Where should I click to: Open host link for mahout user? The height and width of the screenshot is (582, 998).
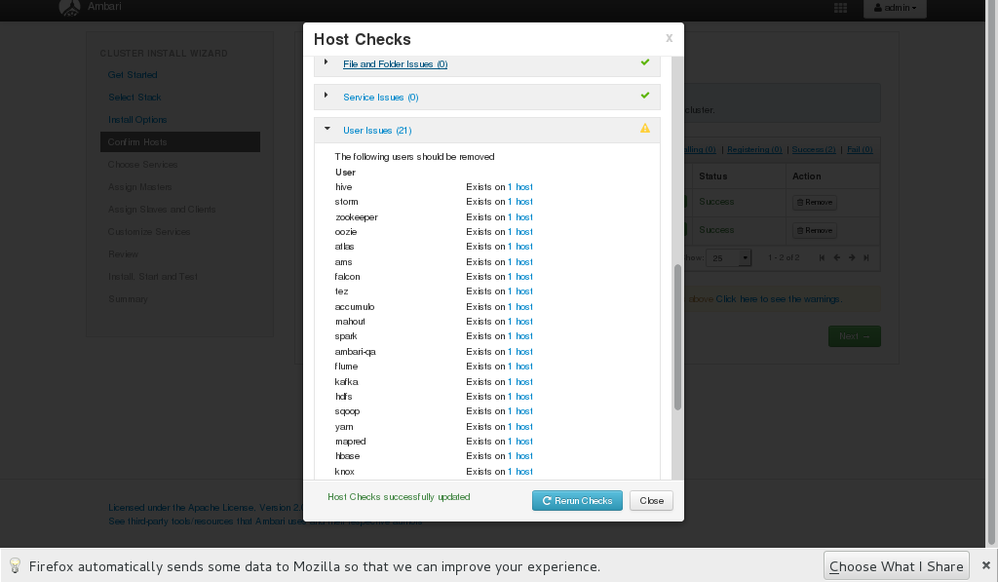point(520,322)
